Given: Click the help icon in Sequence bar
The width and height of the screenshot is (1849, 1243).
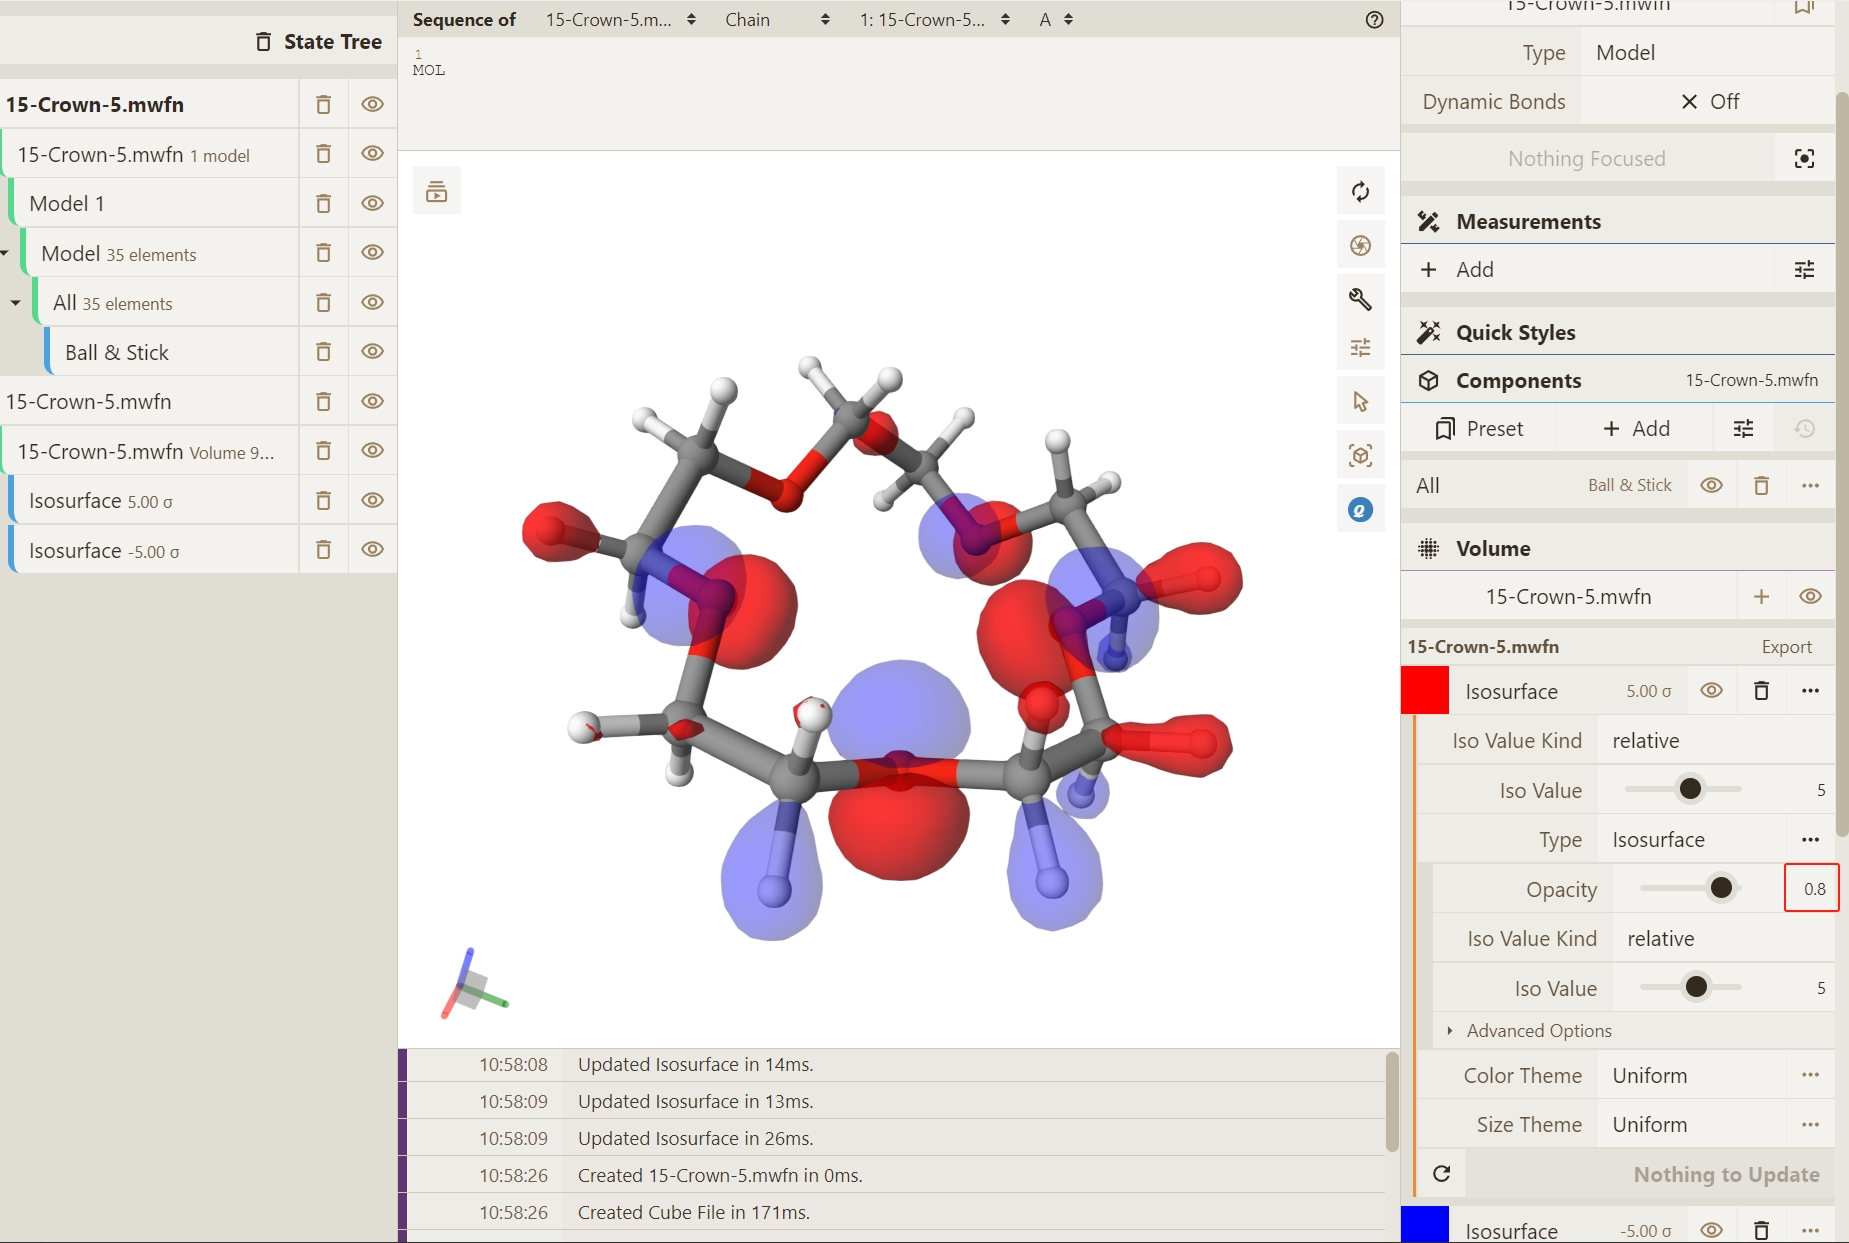Looking at the screenshot, I should [x=1374, y=20].
